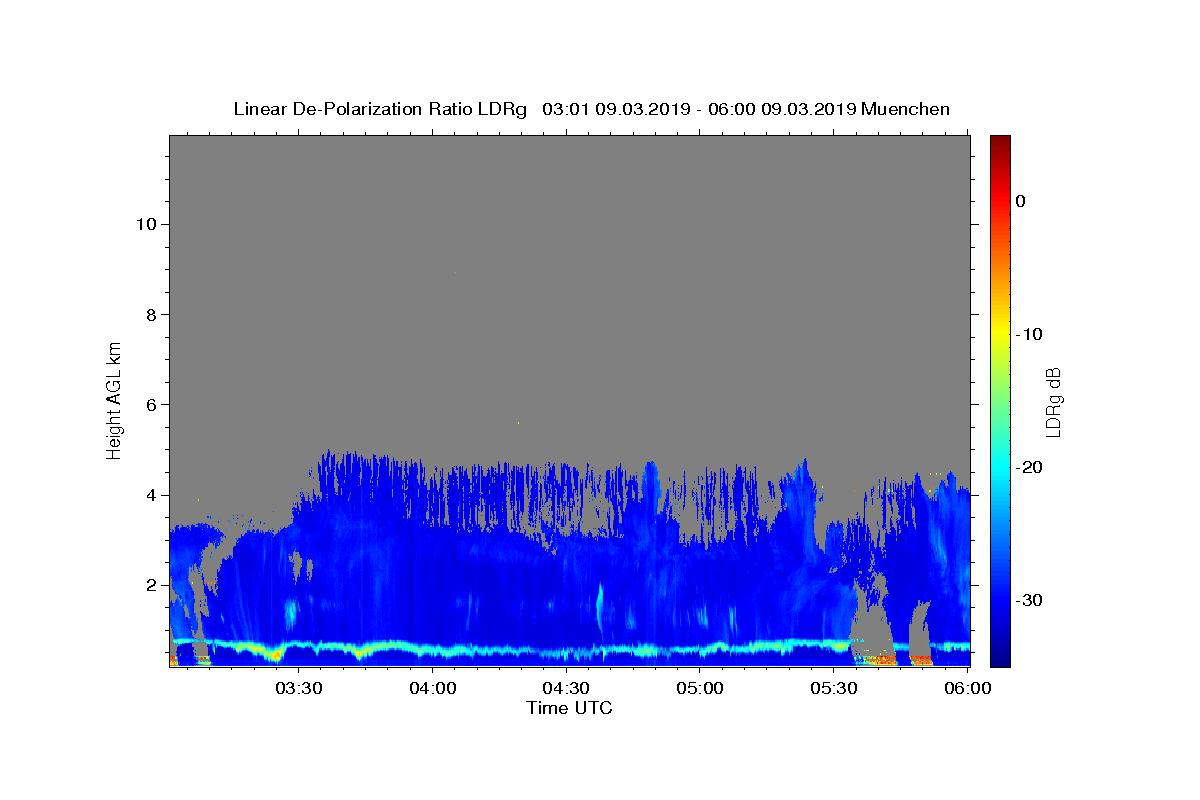Click the colorbar value -30

1028,600
